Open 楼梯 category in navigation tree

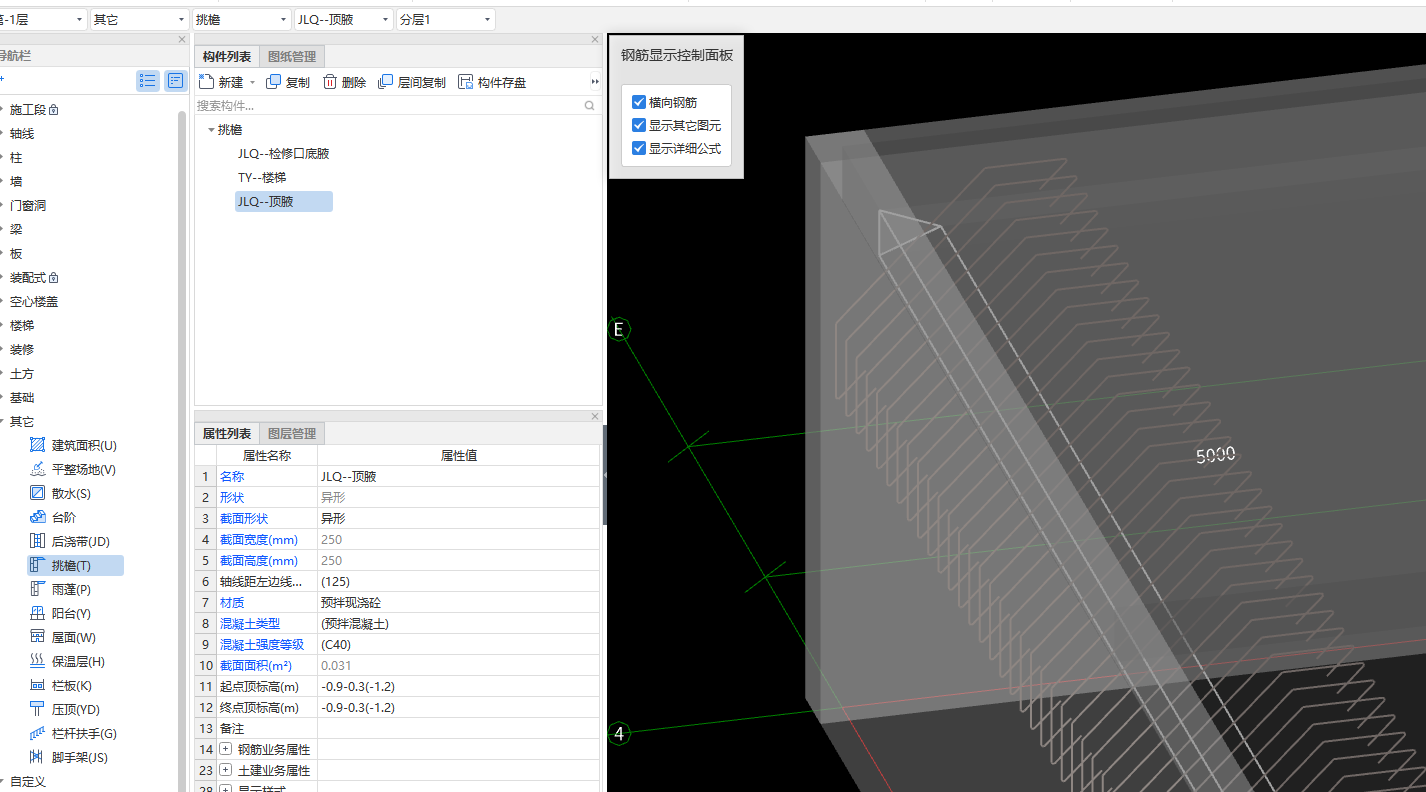(x=22, y=325)
